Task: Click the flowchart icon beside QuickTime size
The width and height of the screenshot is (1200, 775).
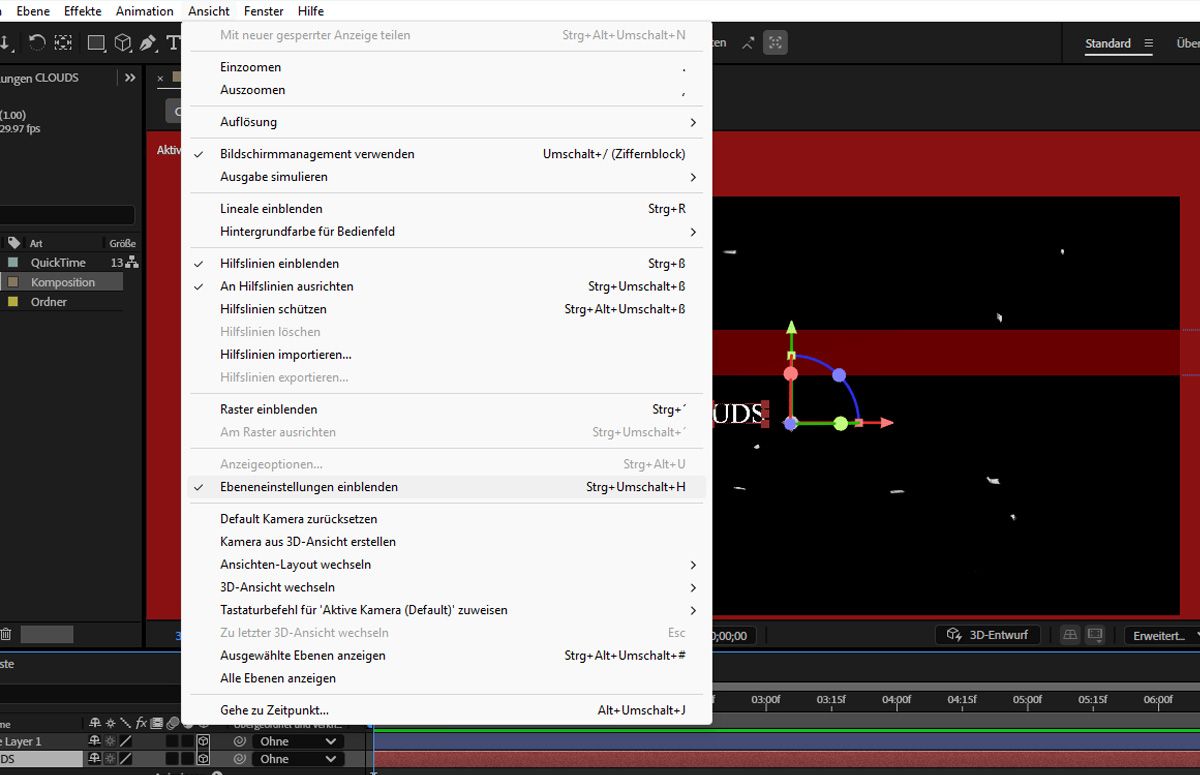Action: [132, 263]
